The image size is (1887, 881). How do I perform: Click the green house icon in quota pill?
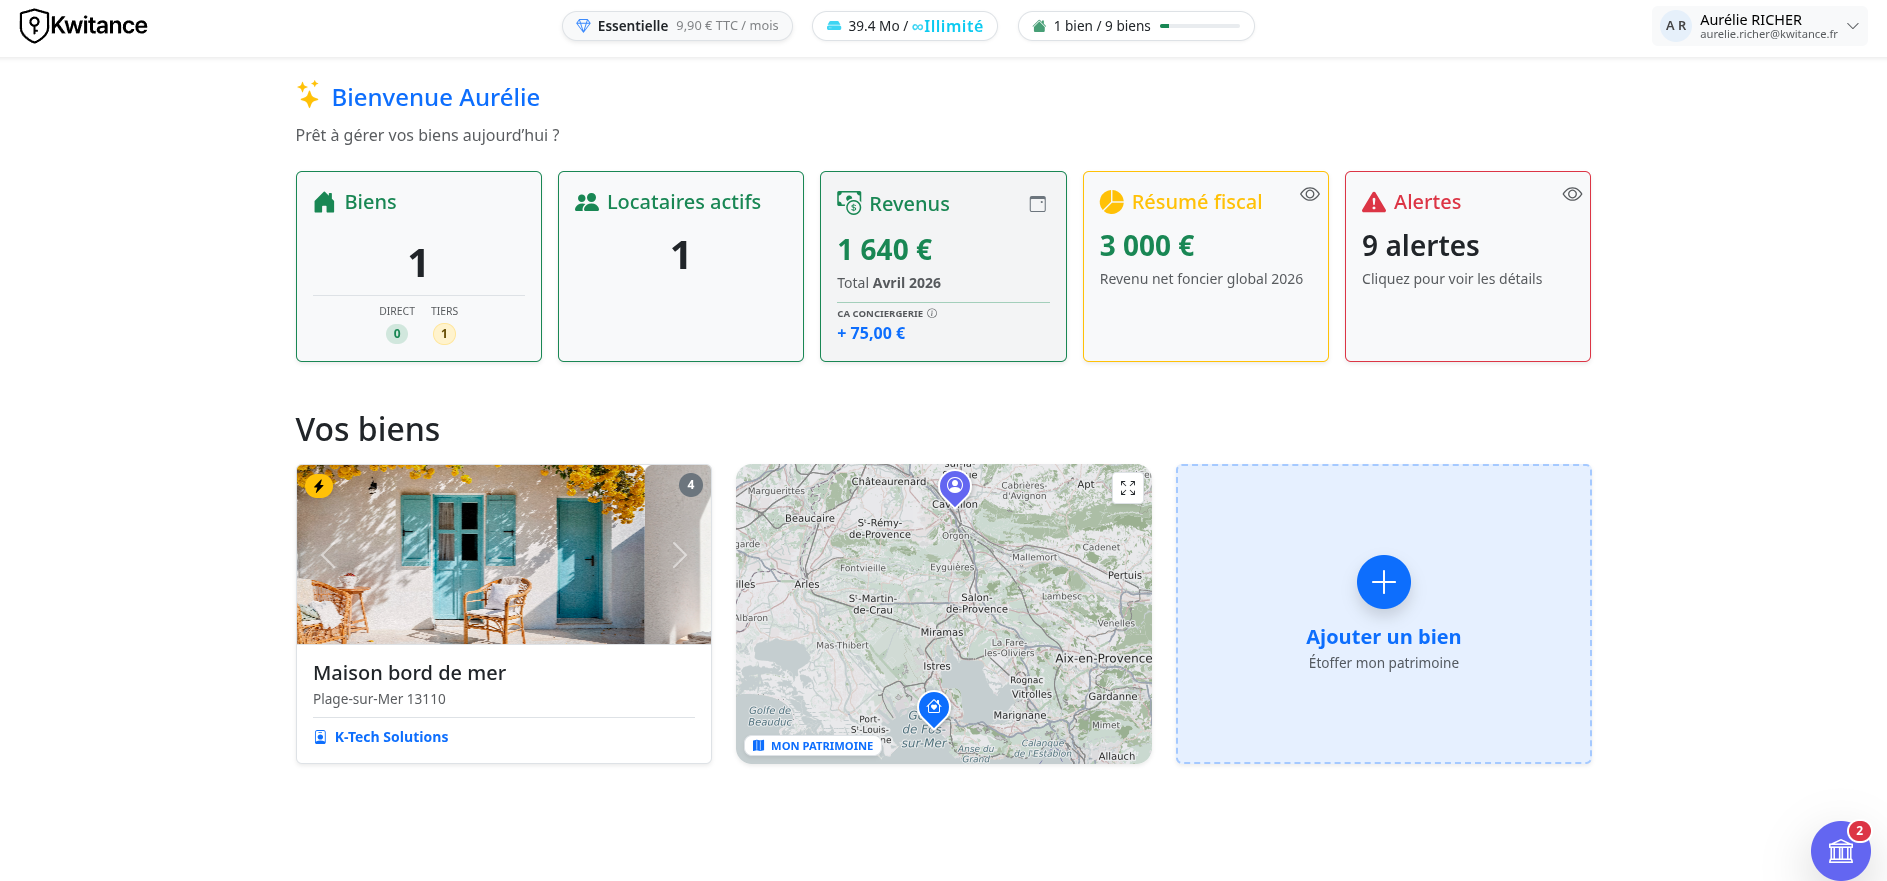coord(1040,26)
